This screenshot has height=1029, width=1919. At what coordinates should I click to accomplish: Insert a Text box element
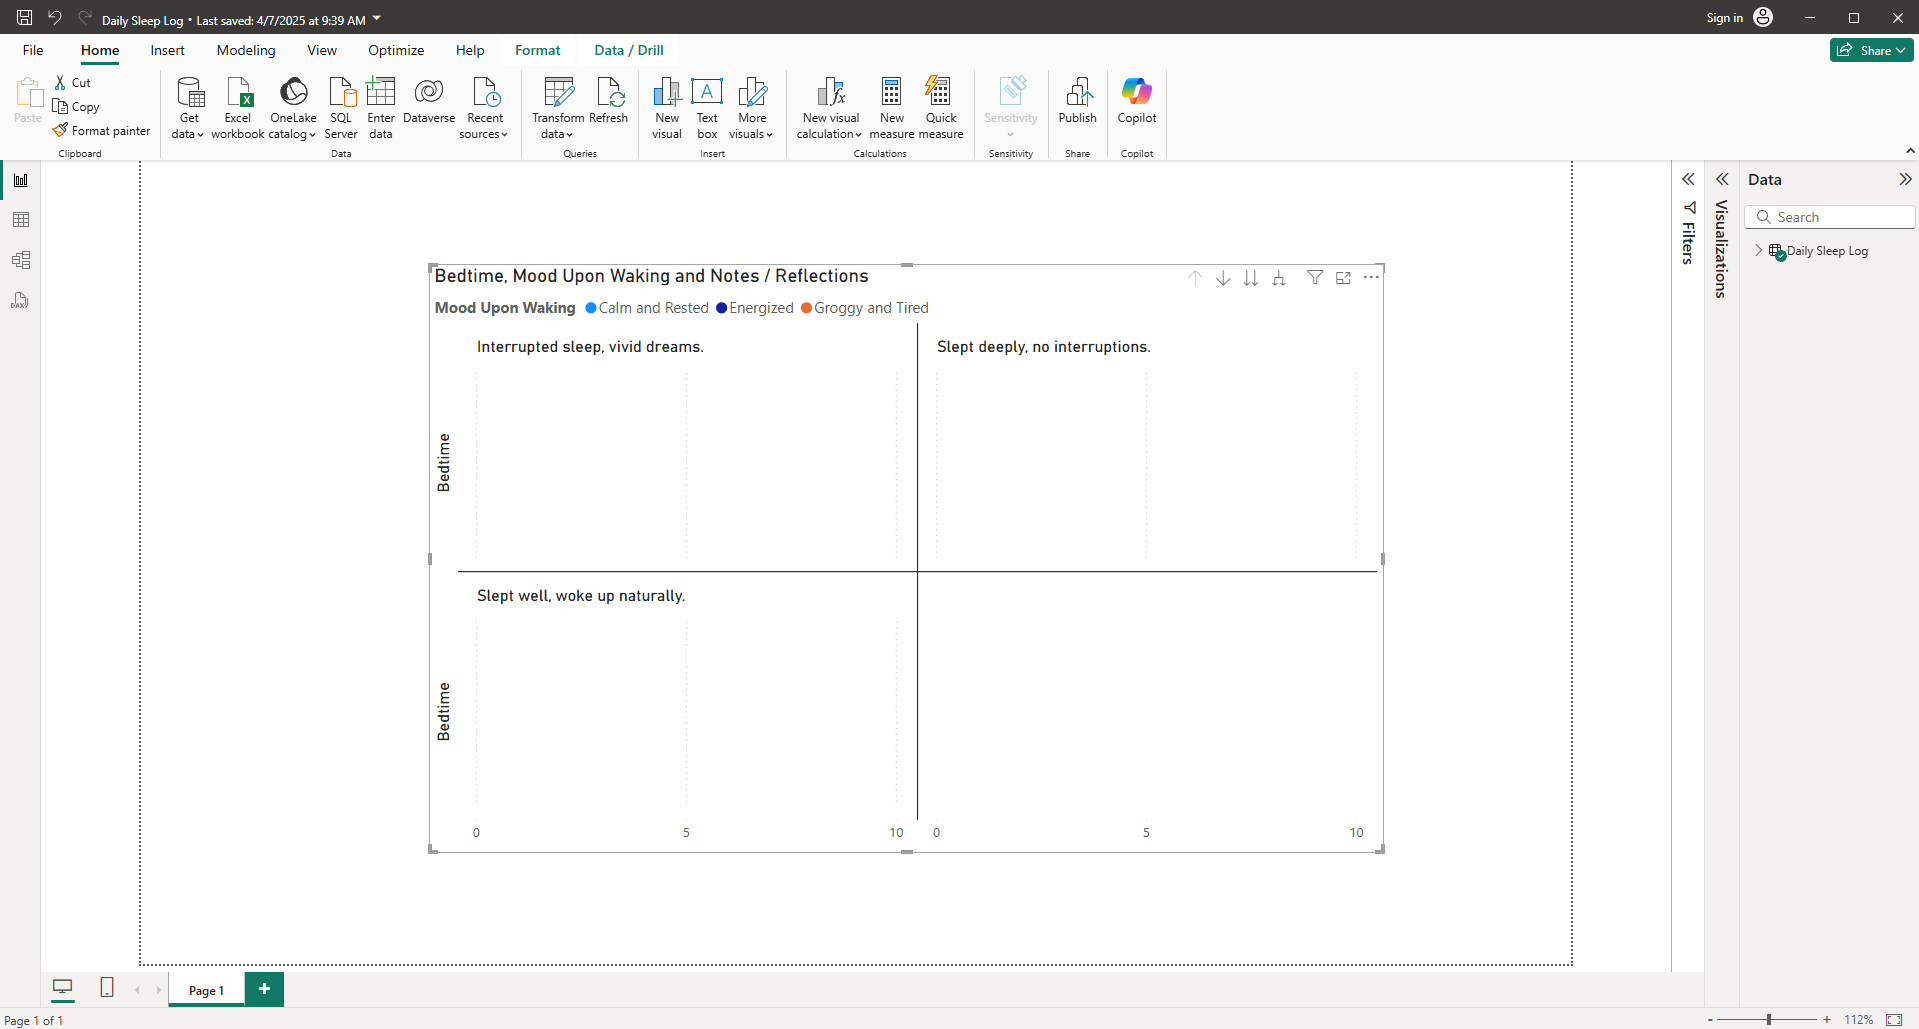click(x=707, y=107)
